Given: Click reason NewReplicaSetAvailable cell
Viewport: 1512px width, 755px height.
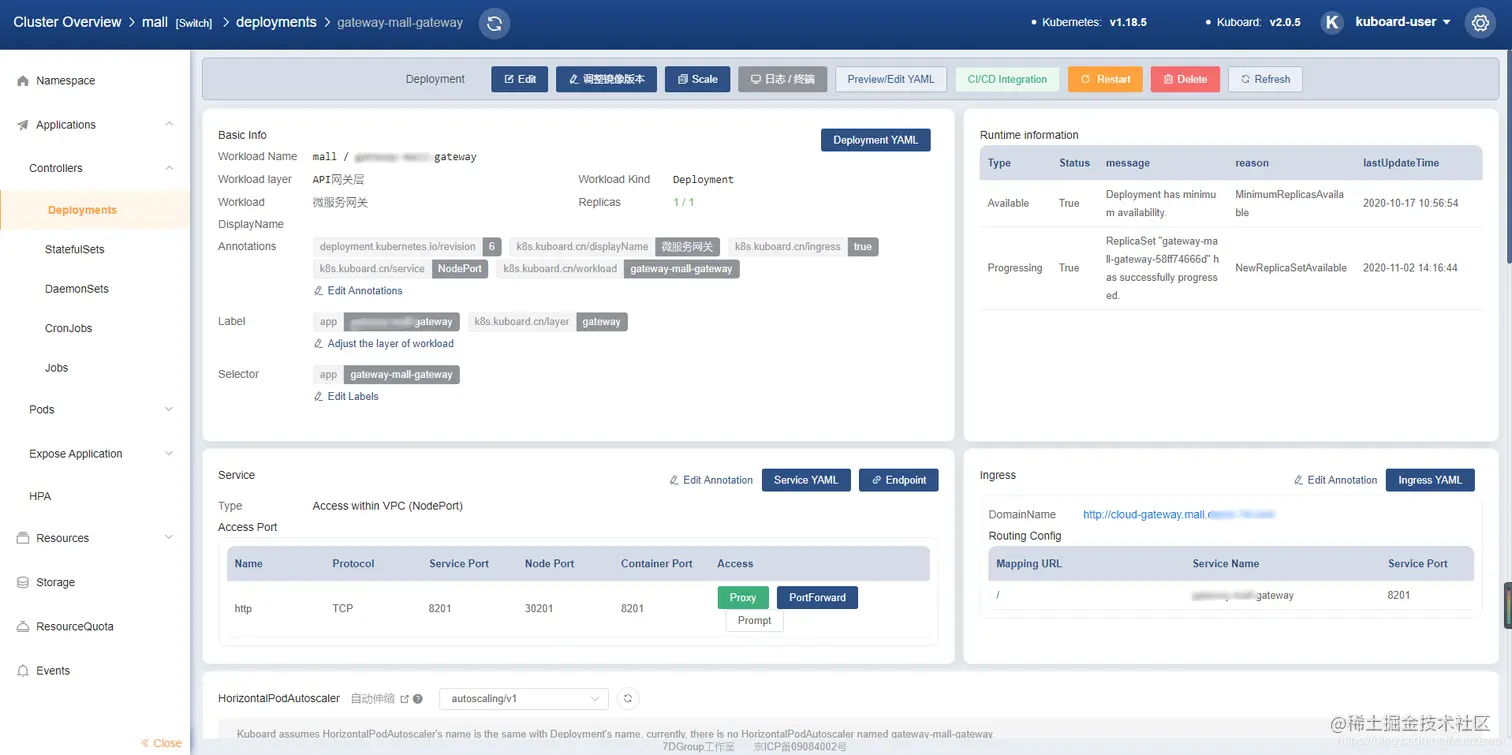Looking at the screenshot, I should tap(1291, 268).
